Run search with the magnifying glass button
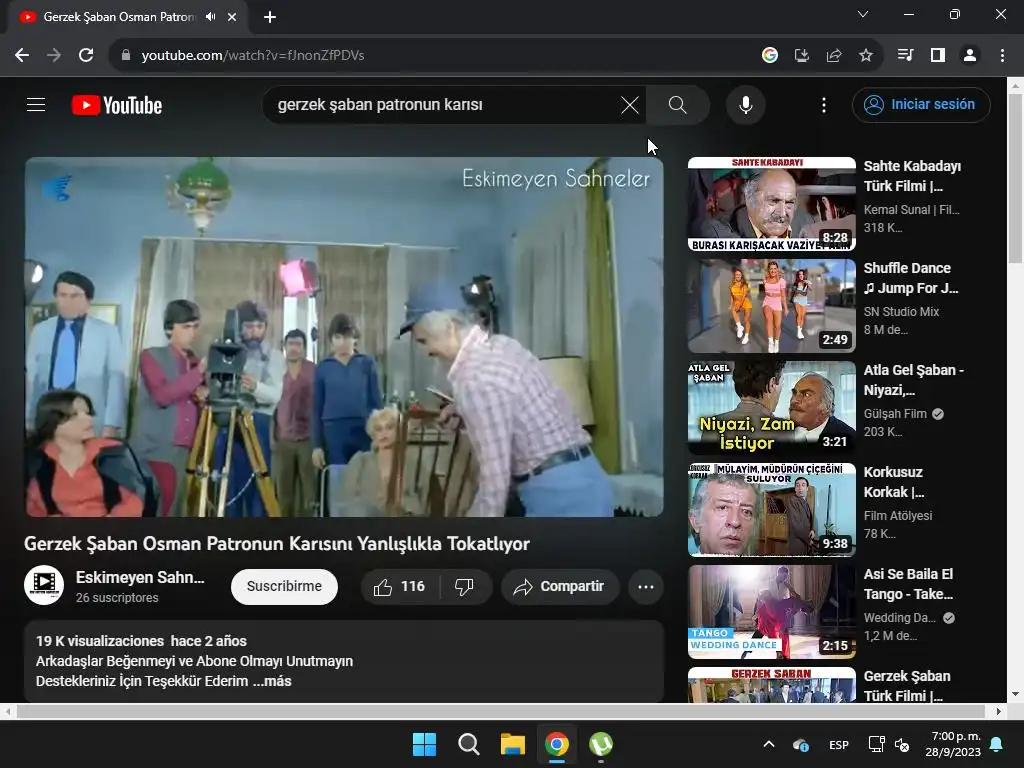Viewport: 1024px width, 768px height. coord(677,104)
